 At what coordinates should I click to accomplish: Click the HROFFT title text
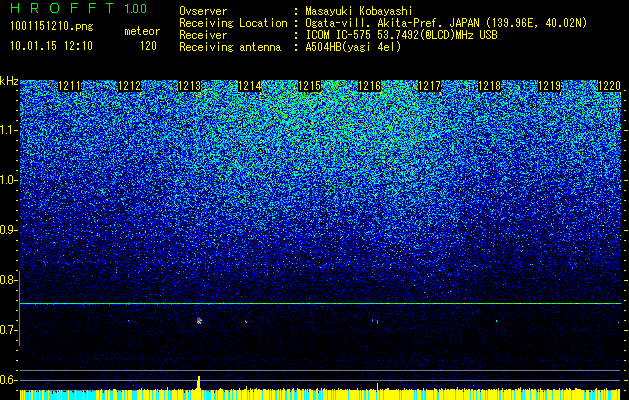coord(62,8)
